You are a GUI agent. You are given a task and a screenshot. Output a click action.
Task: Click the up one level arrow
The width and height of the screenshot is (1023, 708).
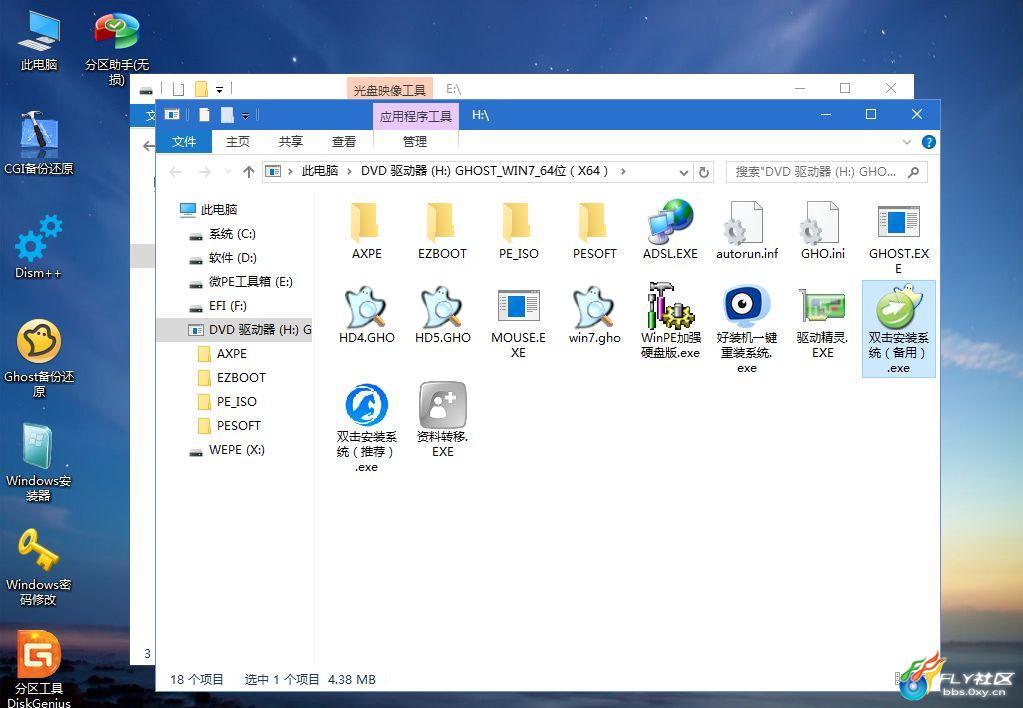(249, 172)
